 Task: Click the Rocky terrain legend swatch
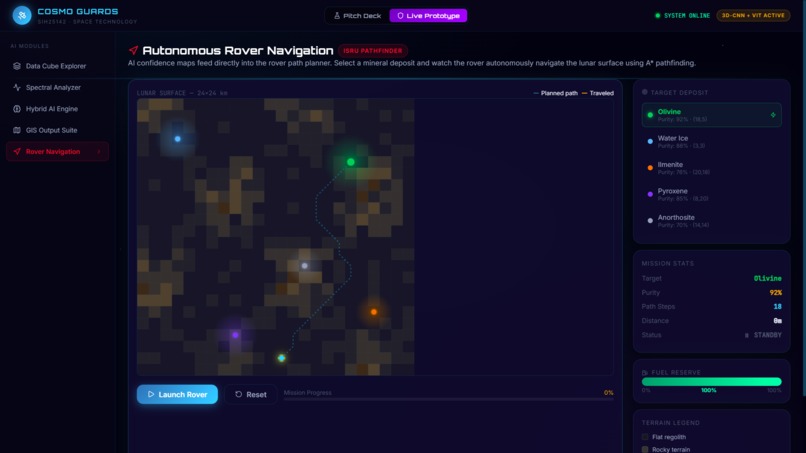[645, 449]
